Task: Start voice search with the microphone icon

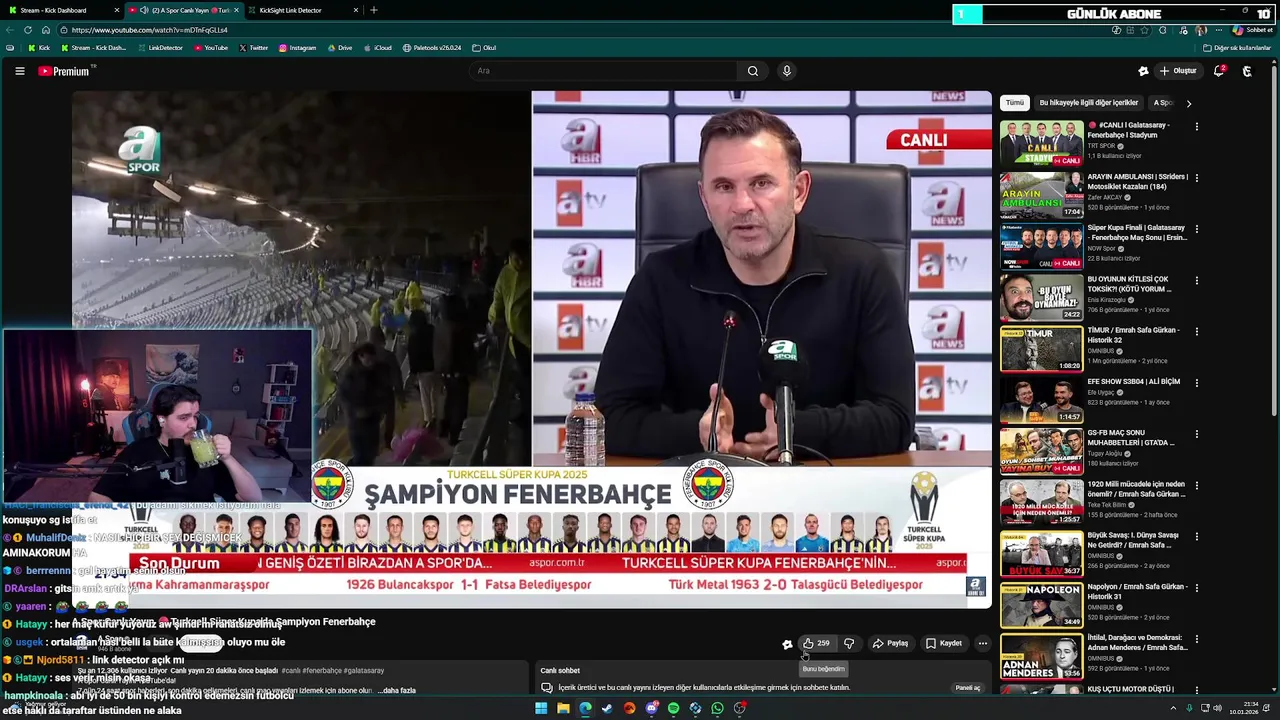Action: (787, 71)
